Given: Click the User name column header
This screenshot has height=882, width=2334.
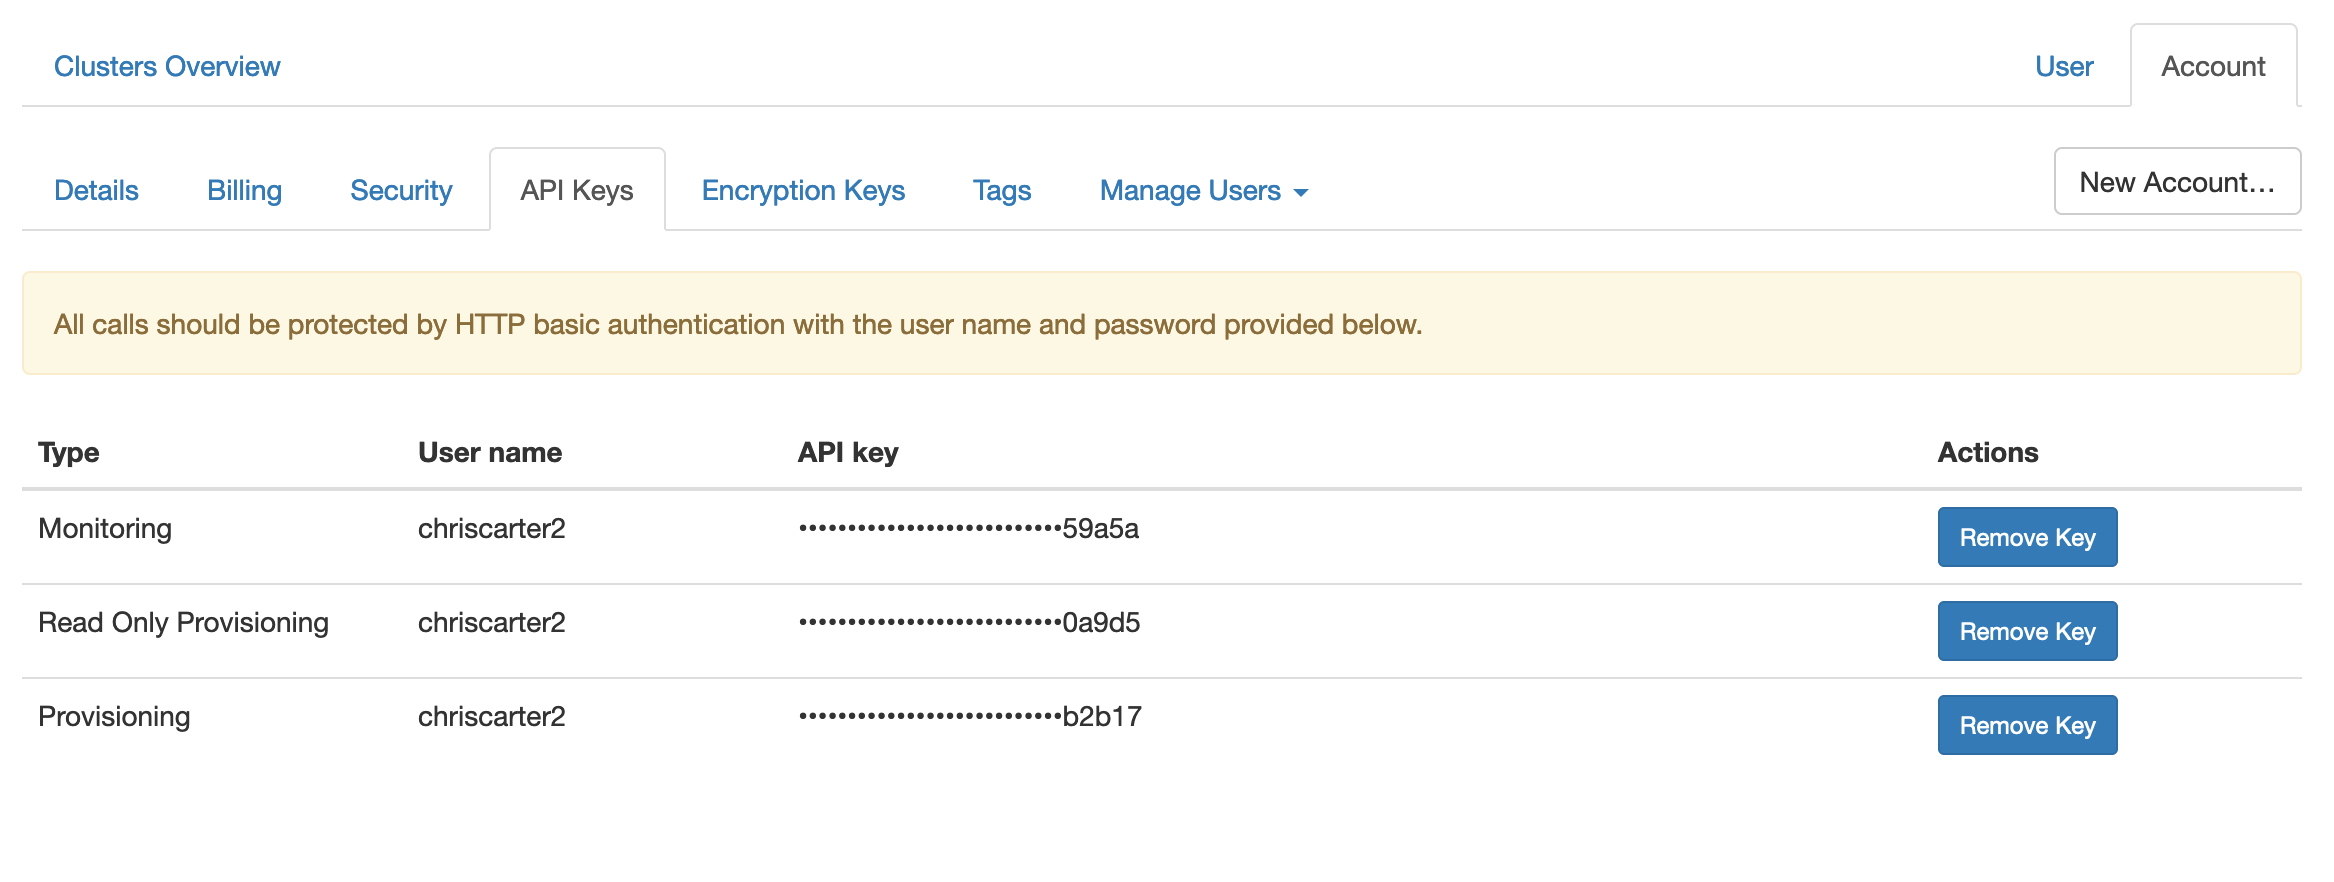Looking at the screenshot, I should (490, 452).
